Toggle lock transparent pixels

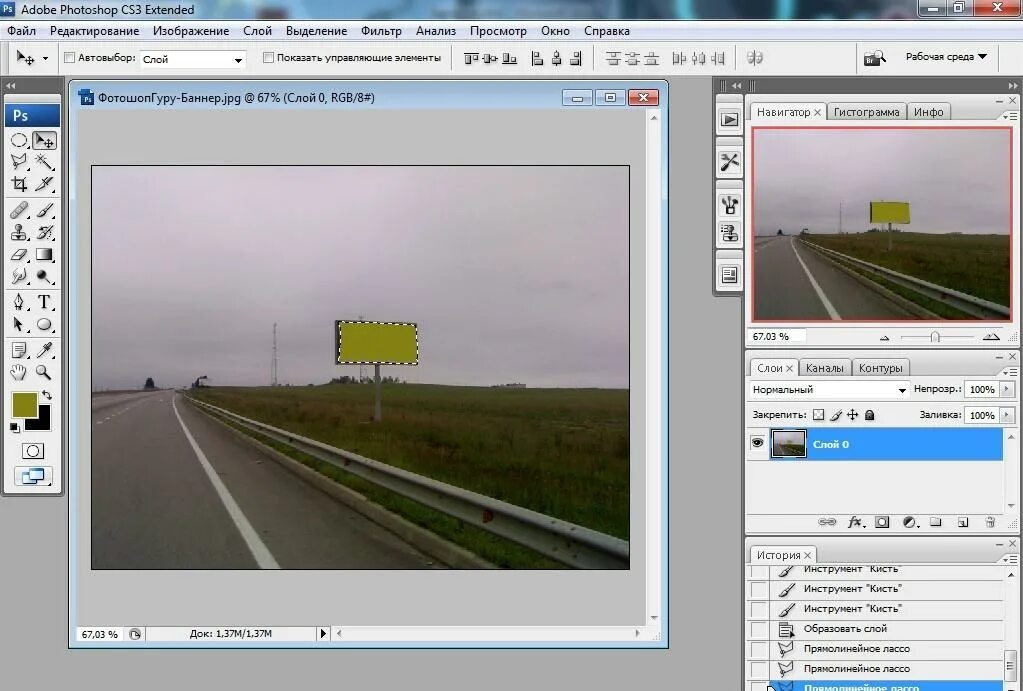(819, 415)
